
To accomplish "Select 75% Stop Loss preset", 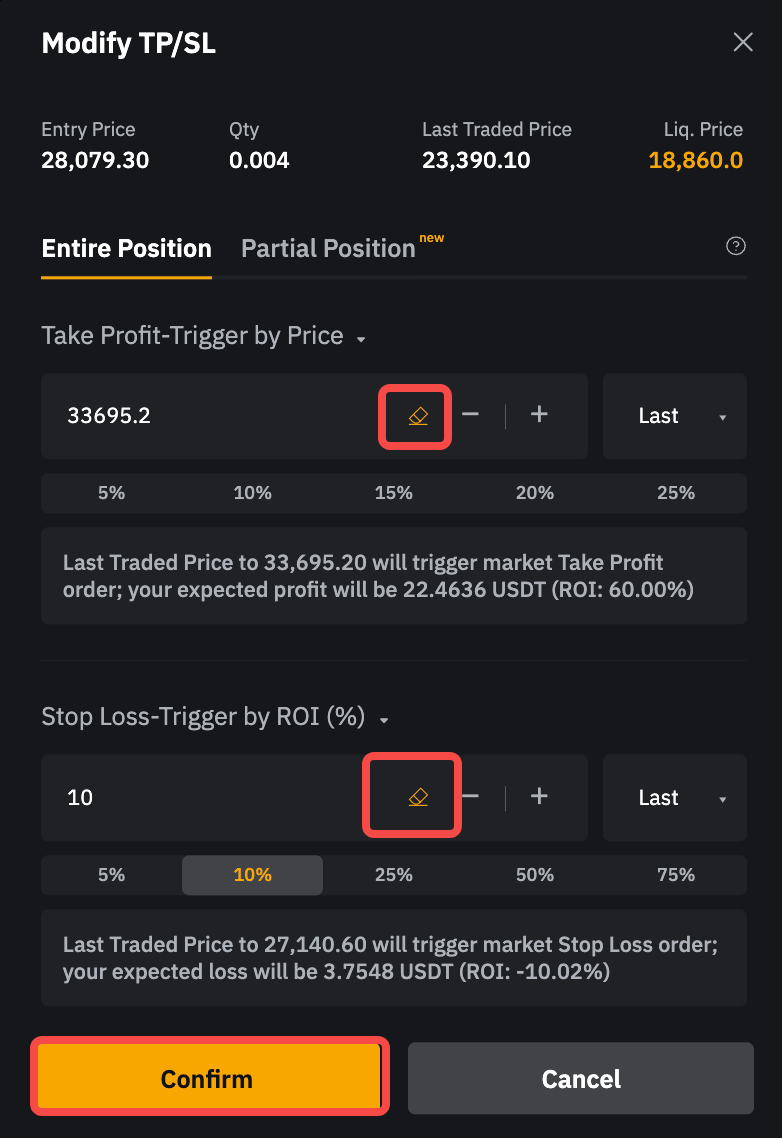I will coord(676,875).
